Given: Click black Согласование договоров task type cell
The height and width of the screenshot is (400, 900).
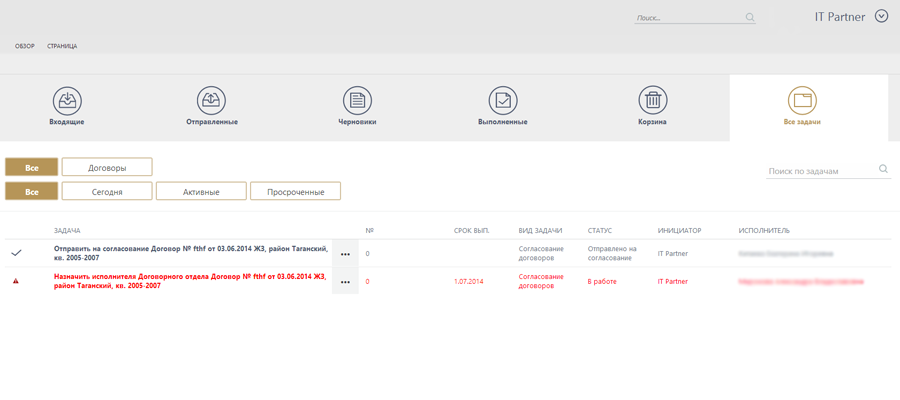Looking at the screenshot, I should point(541,253).
